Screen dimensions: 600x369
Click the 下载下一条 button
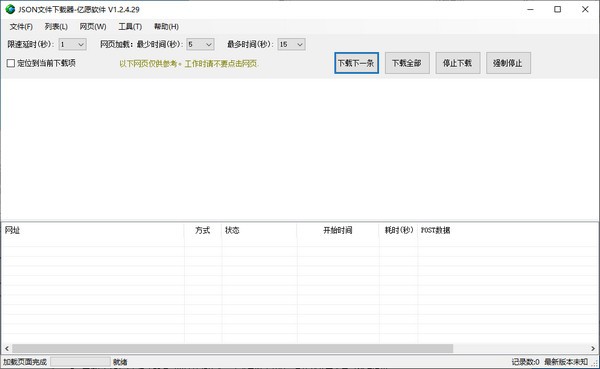356,63
